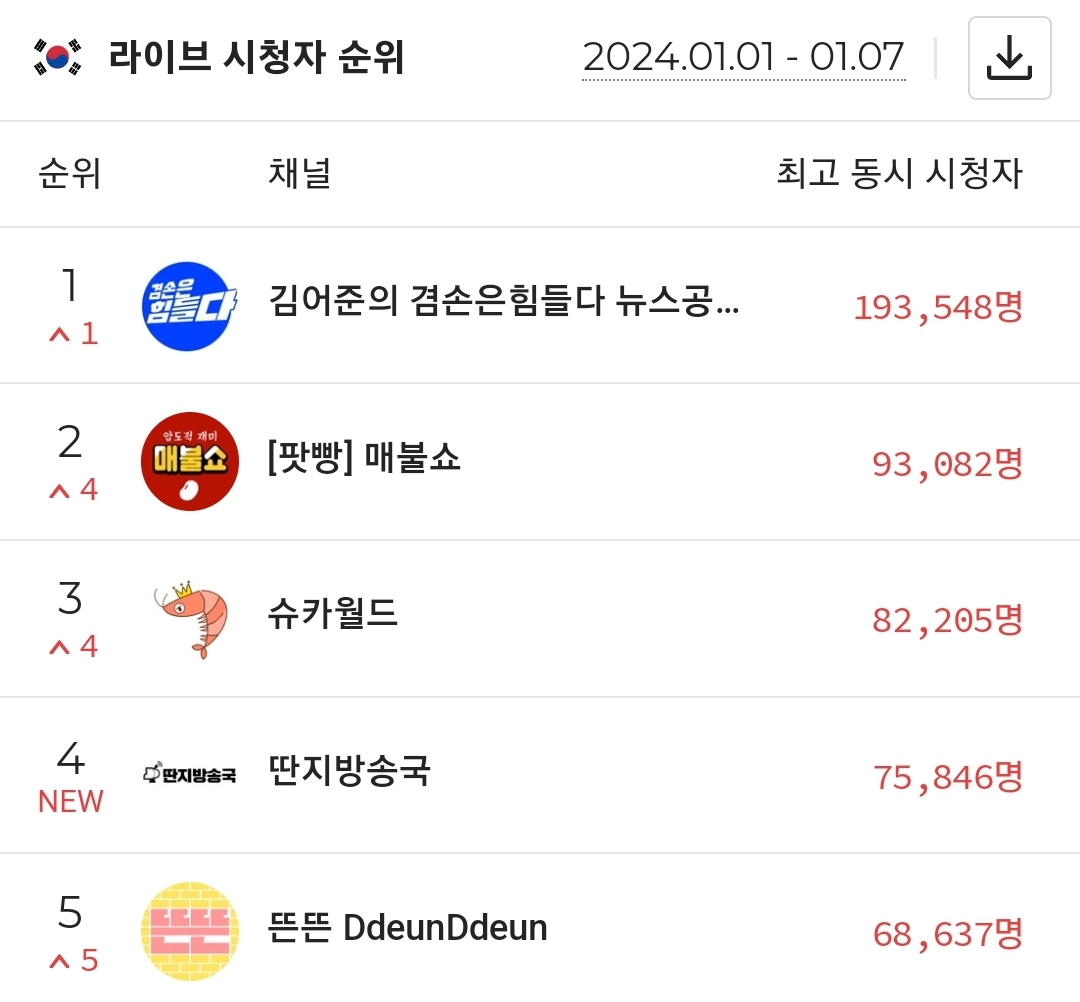Click the 라이브 시청자 순위 title
This screenshot has width=1080, height=1002.
point(256,58)
